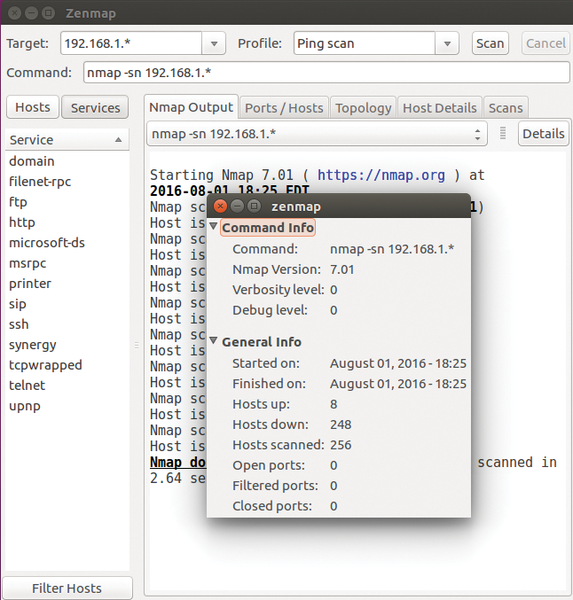Image resolution: width=573 pixels, height=600 pixels.
Task: Click the Command field at the top
Action: click(326, 73)
